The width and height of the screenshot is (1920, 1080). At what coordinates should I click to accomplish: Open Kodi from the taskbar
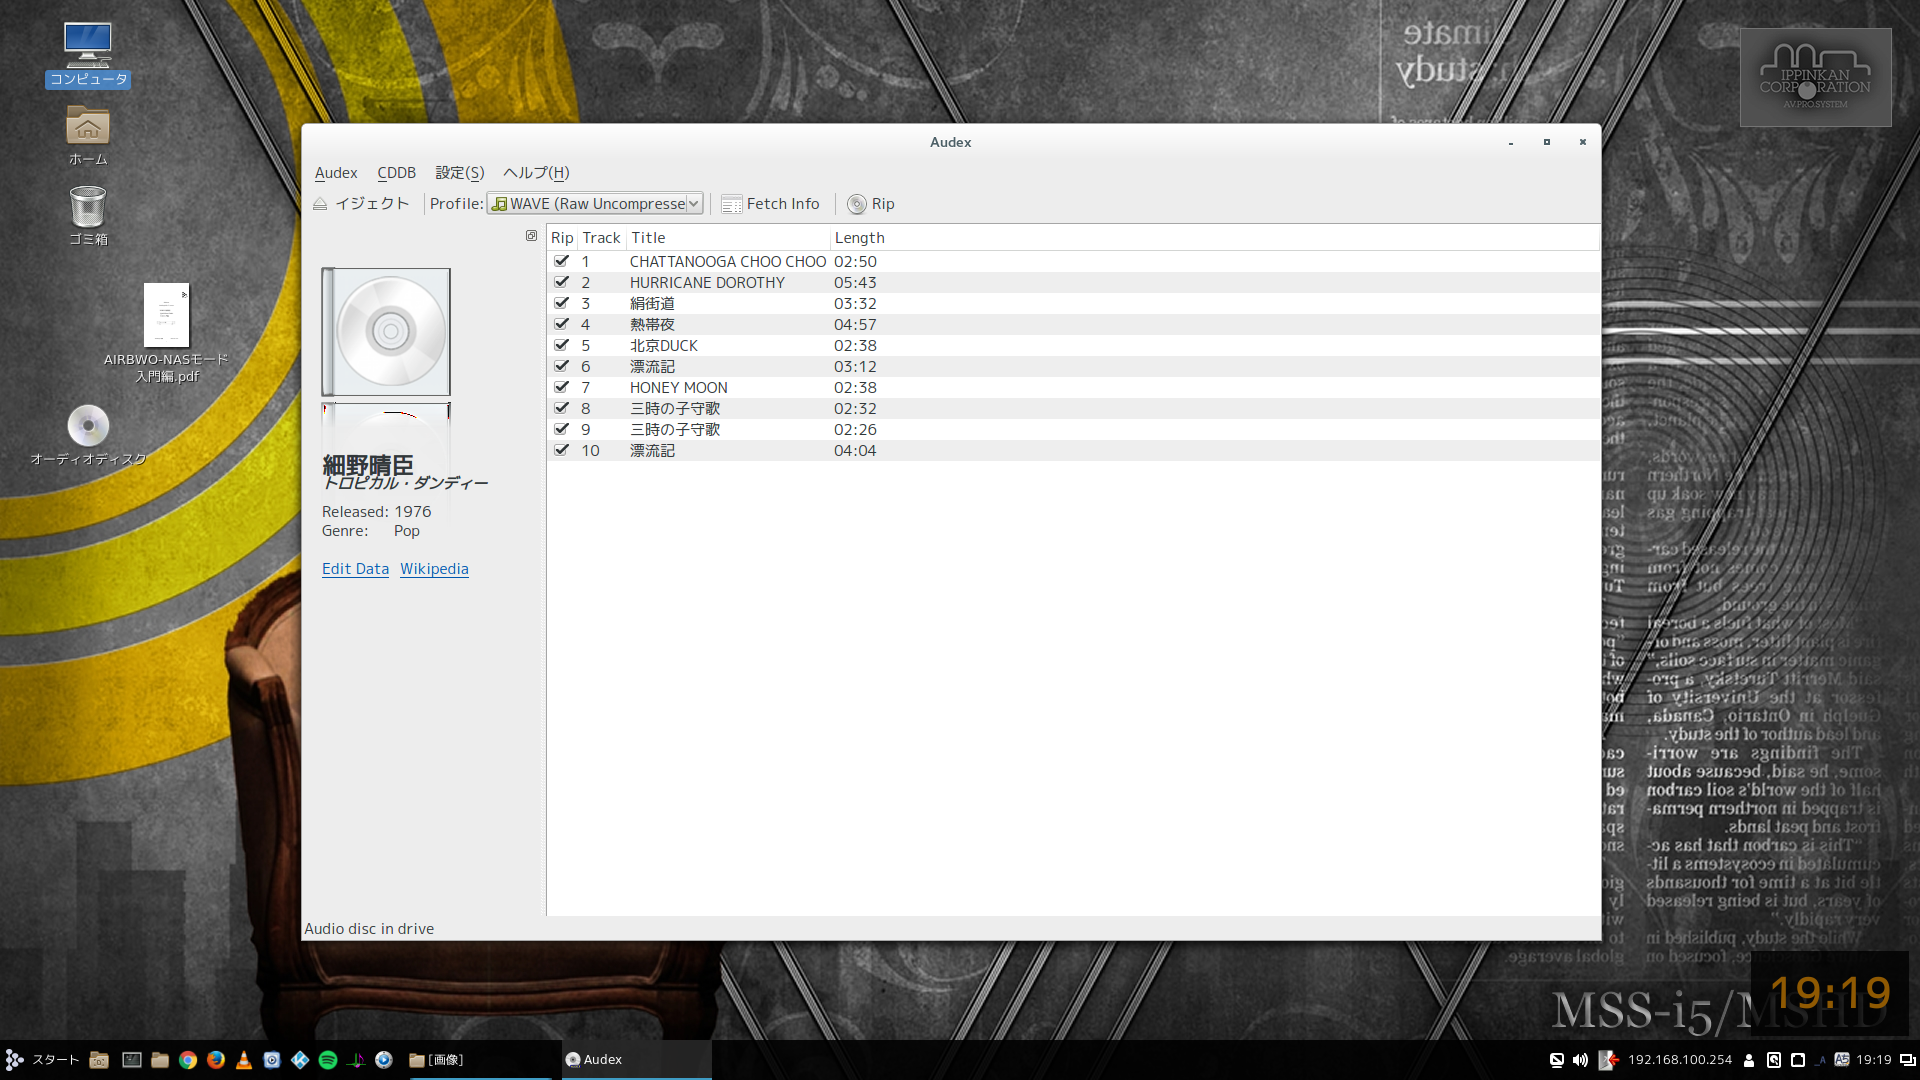(x=300, y=1060)
